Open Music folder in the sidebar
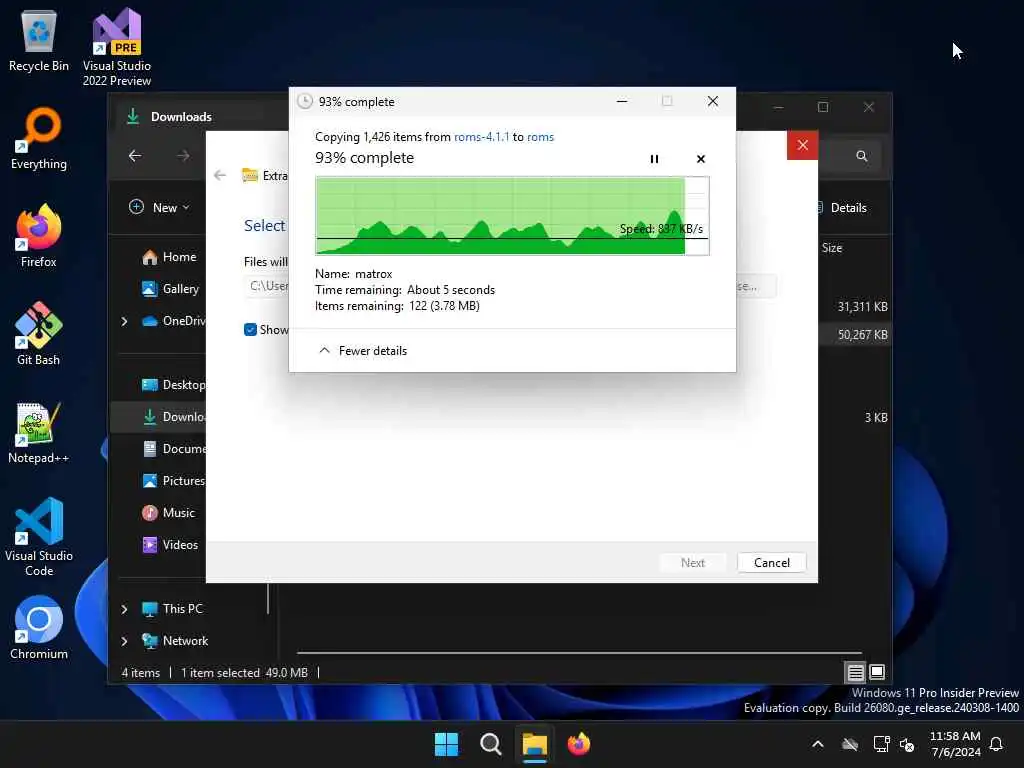Screen dimensions: 1024x768 [168, 513]
